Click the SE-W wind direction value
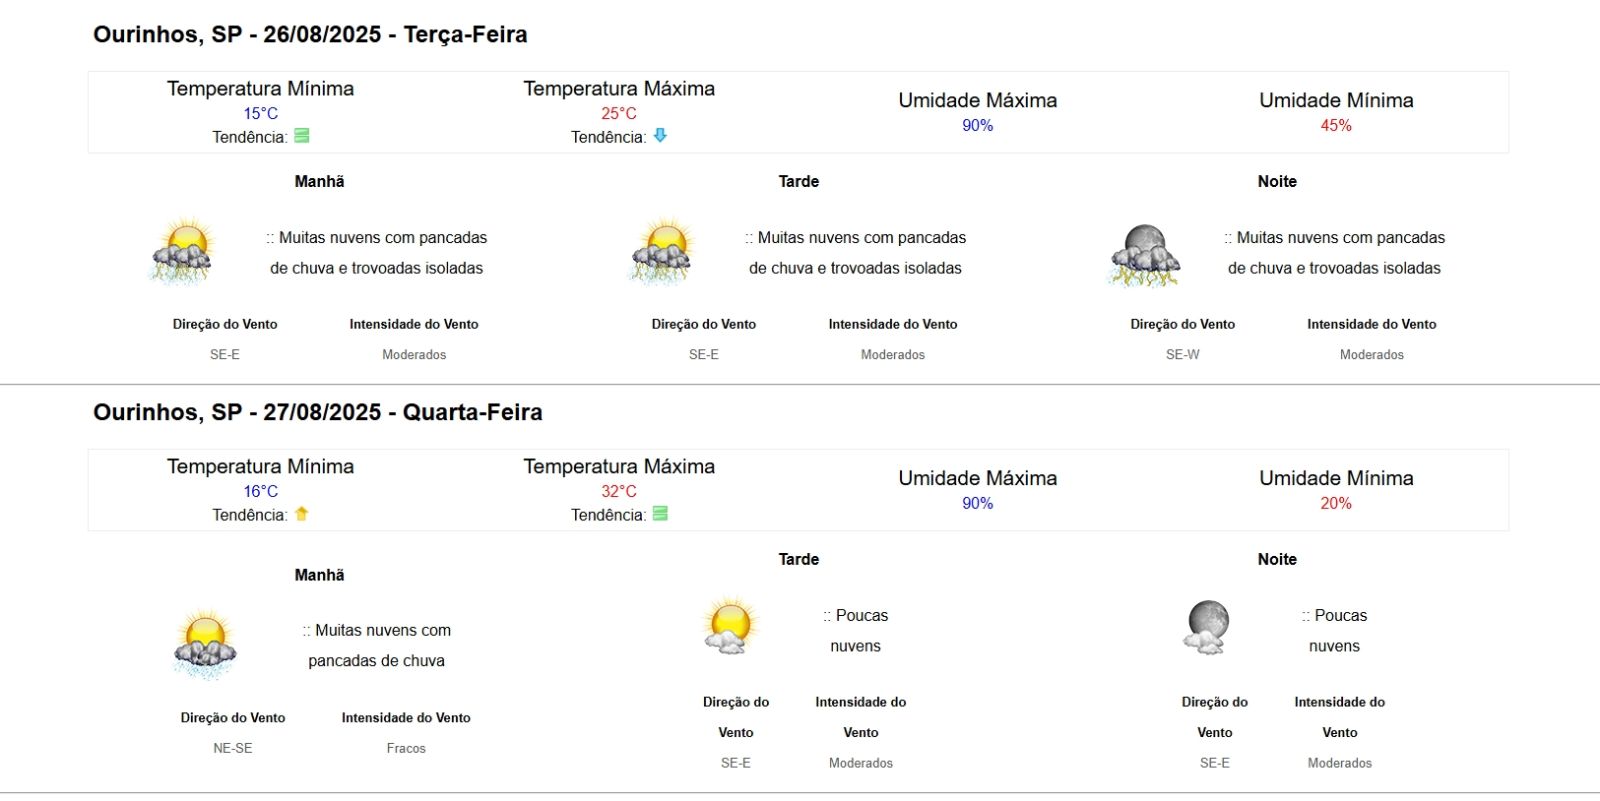 click(1182, 354)
